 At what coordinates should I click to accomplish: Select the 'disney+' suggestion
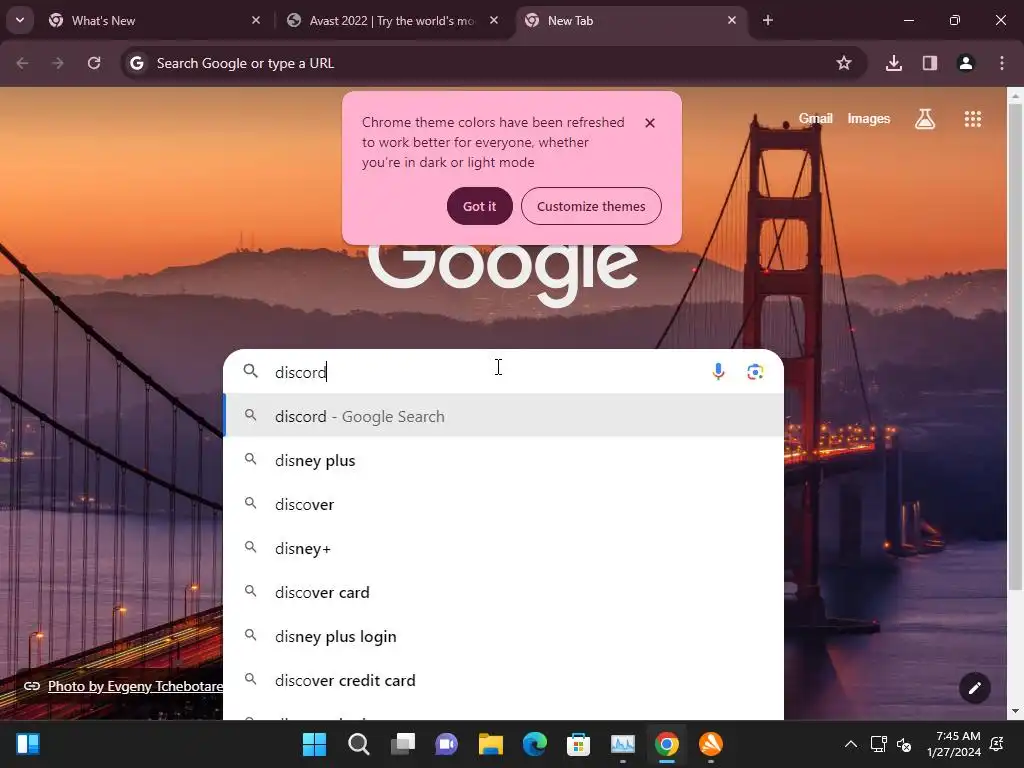point(504,549)
